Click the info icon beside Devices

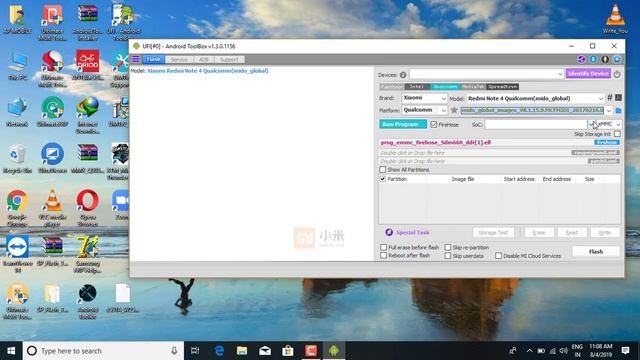[403, 75]
